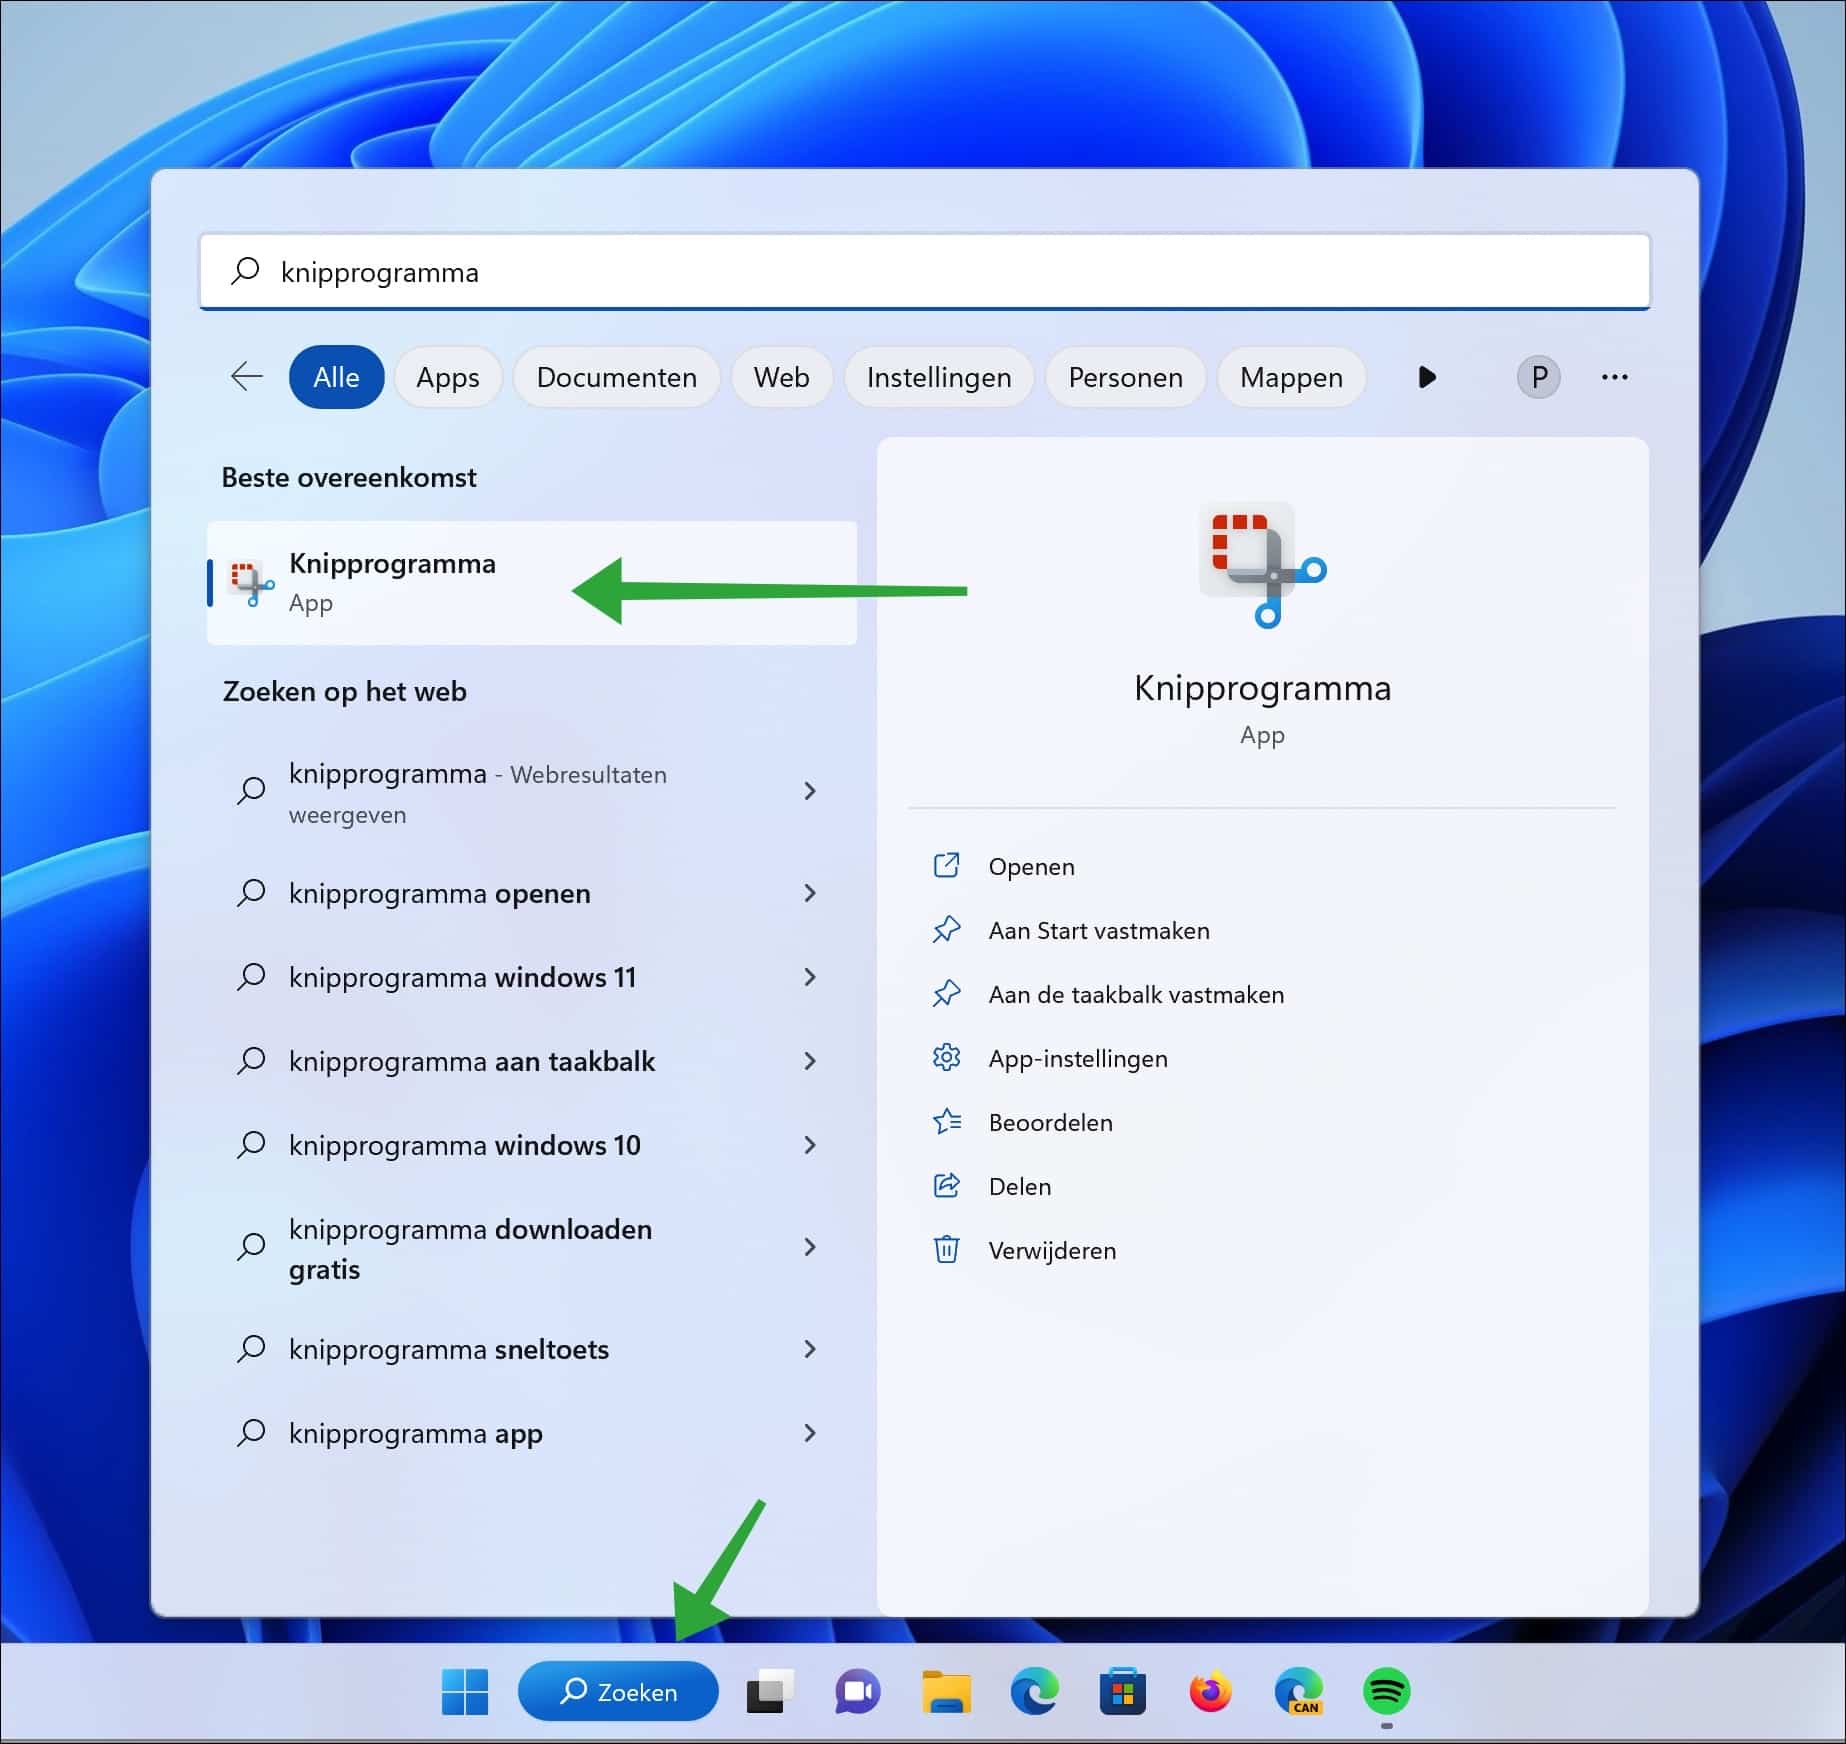1846x1744 pixels.
Task: Share the app using the Delen icon
Action: [947, 1186]
